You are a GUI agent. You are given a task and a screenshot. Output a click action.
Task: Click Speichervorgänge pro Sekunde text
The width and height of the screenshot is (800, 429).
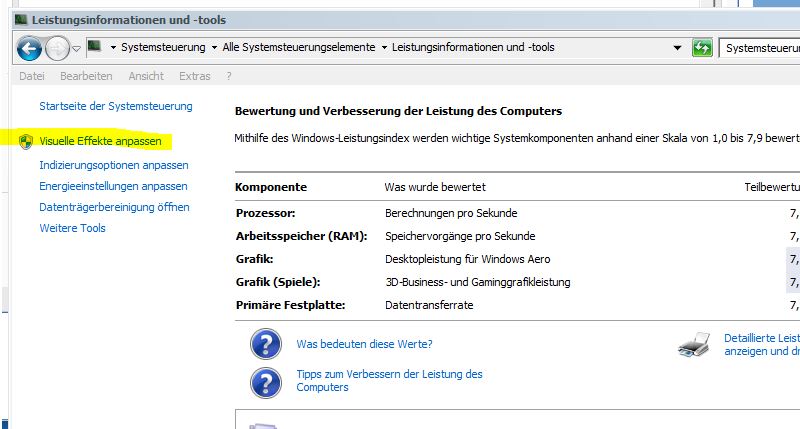pos(460,236)
